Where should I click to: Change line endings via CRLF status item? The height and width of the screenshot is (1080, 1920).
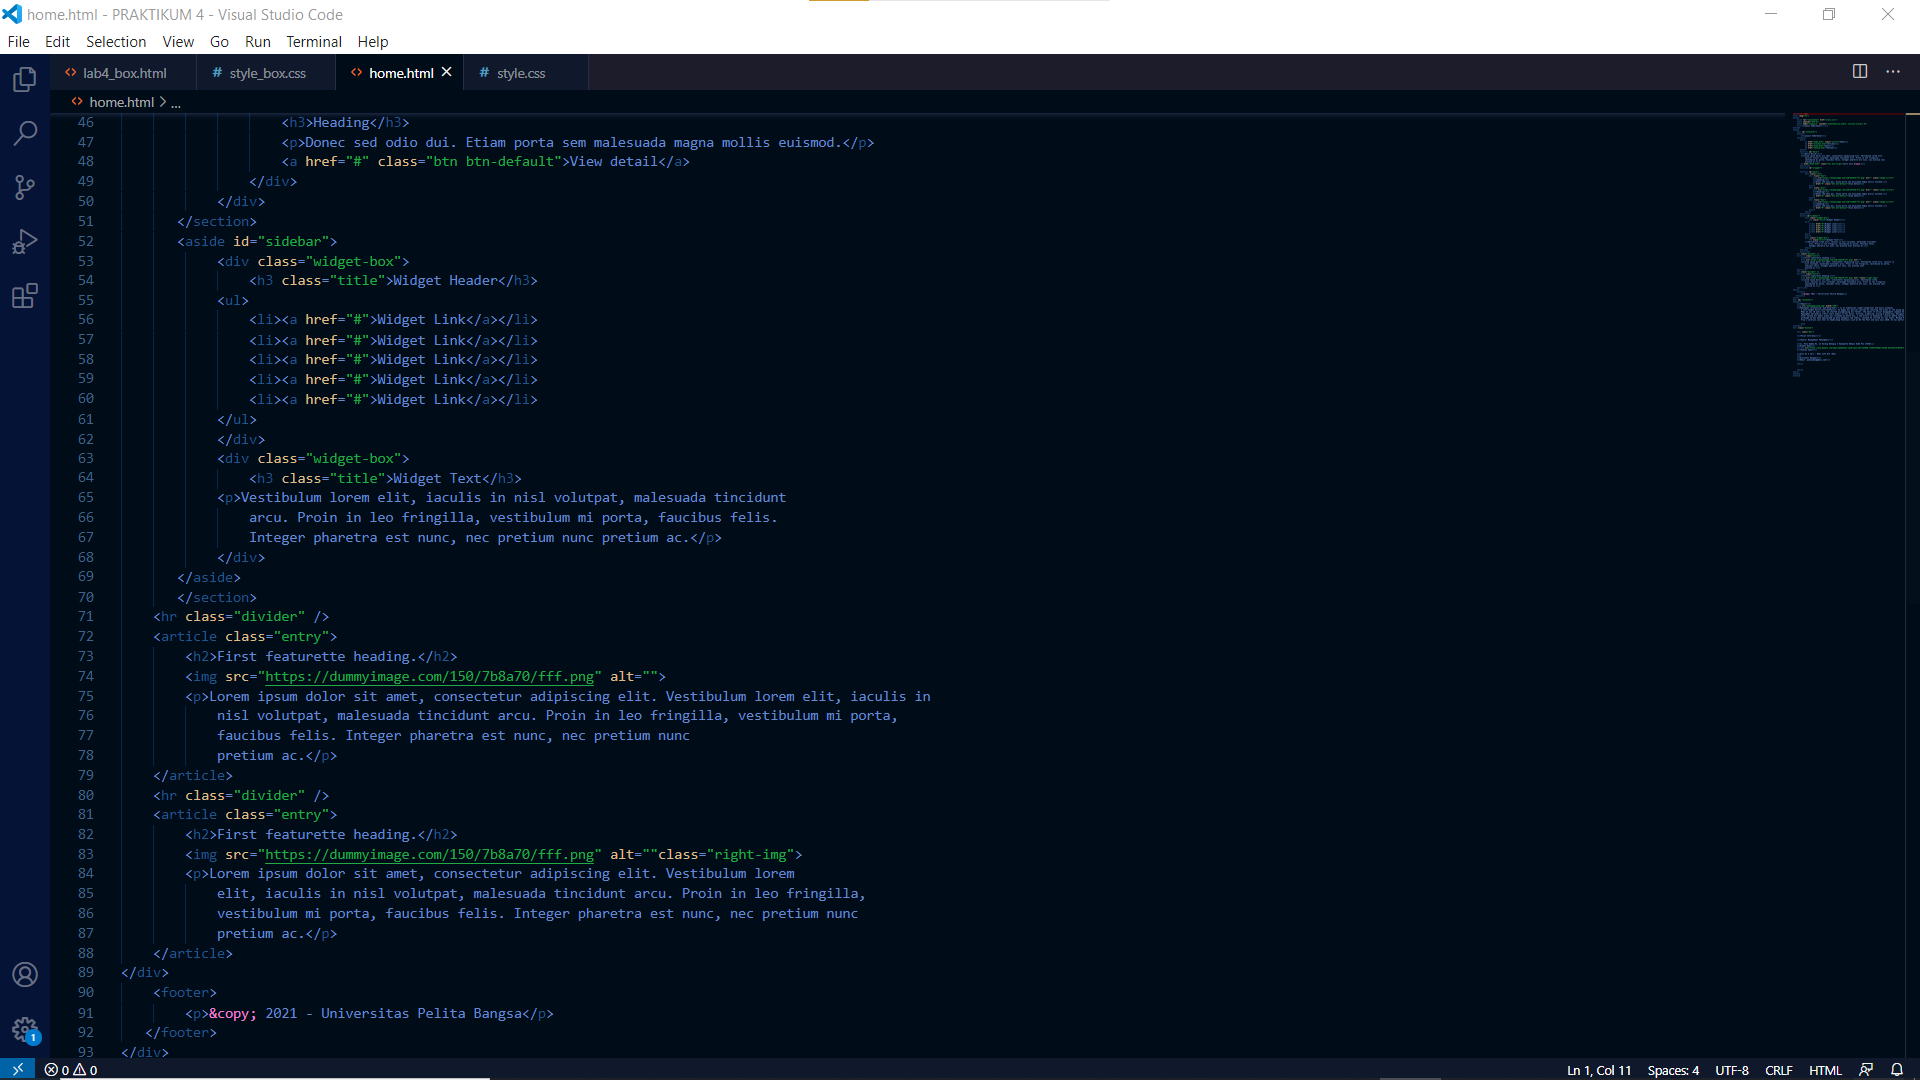click(1779, 1070)
